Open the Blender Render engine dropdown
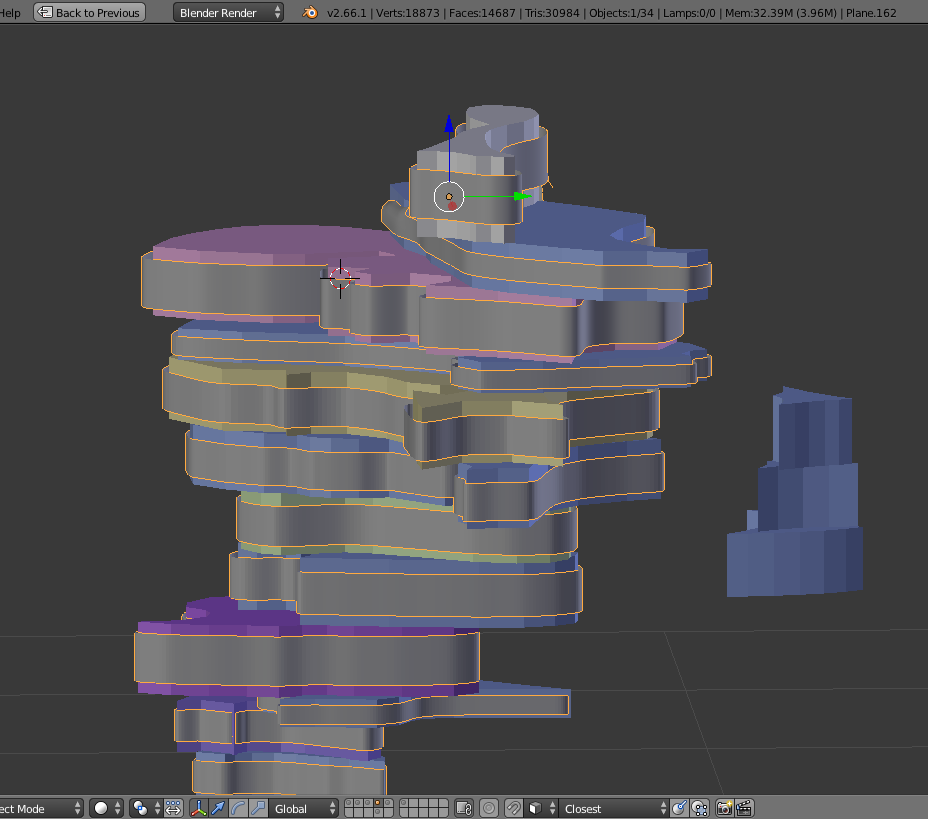The height and width of the screenshot is (819, 928). (x=228, y=13)
